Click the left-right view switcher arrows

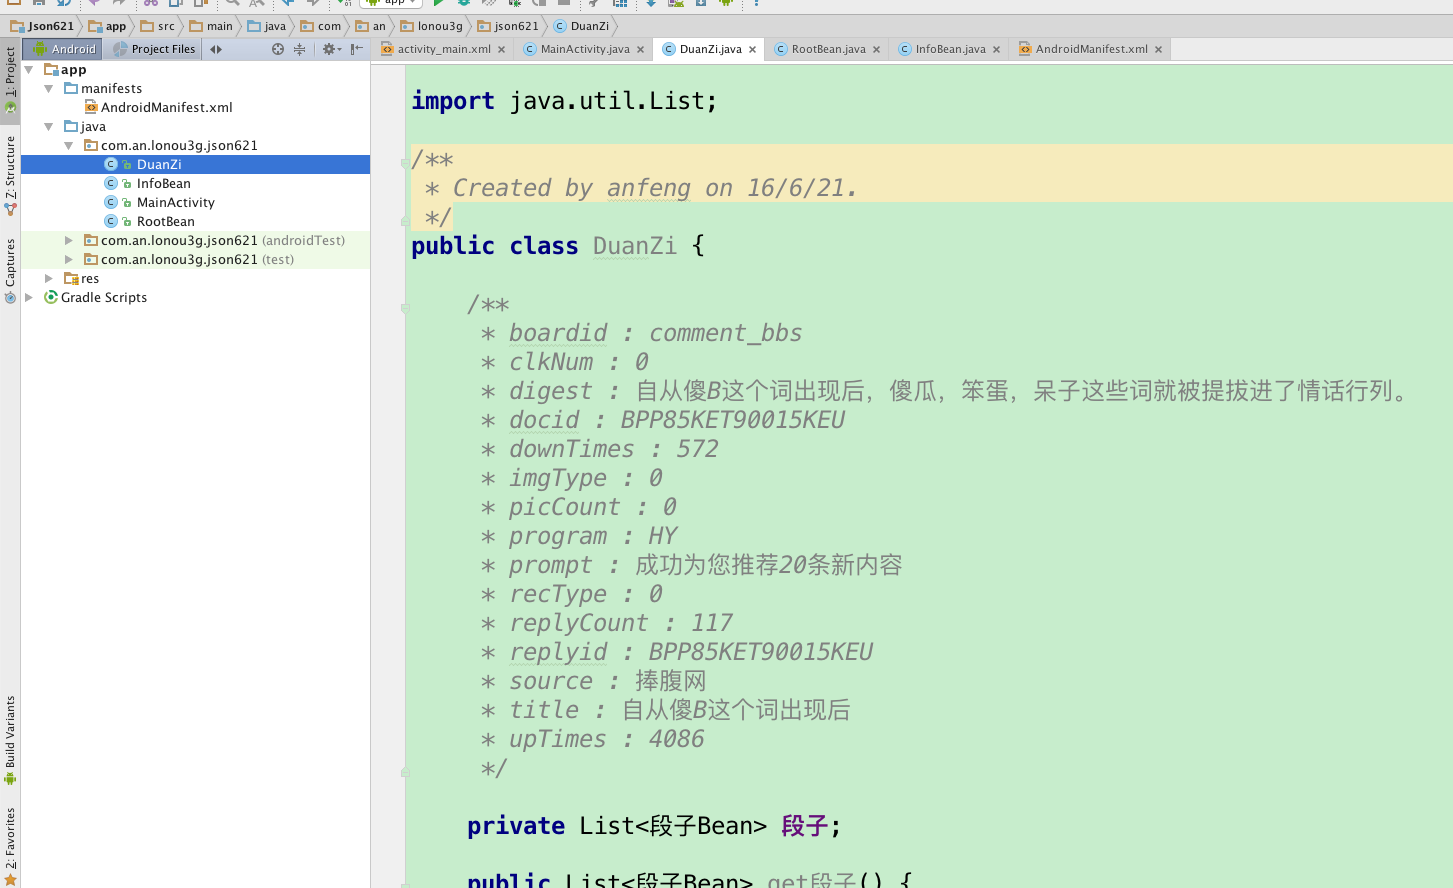(216, 49)
